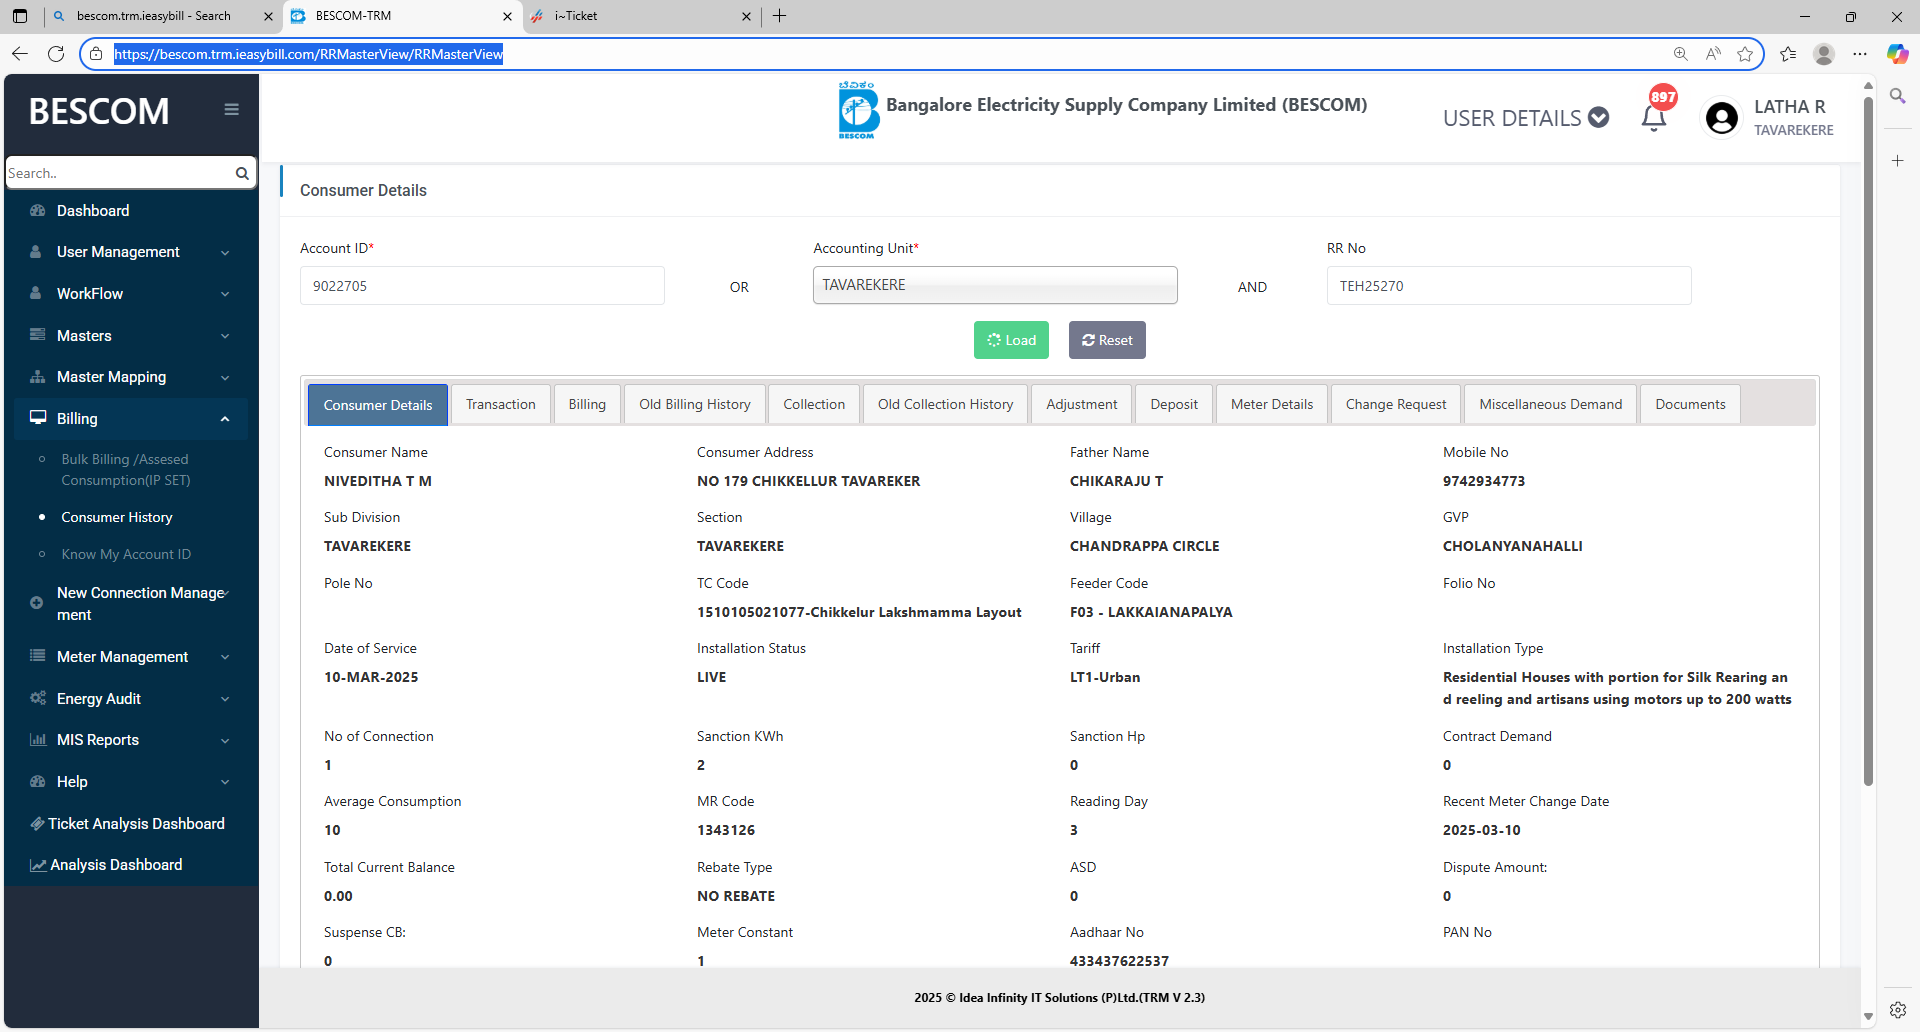Open Consumer History submenu item
This screenshot has width=1920, height=1032.
click(x=117, y=517)
